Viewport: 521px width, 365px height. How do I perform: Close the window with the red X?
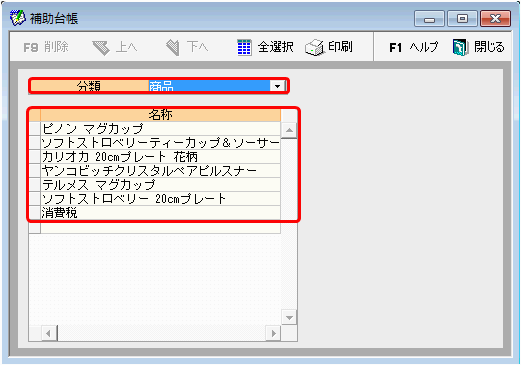(x=495, y=19)
